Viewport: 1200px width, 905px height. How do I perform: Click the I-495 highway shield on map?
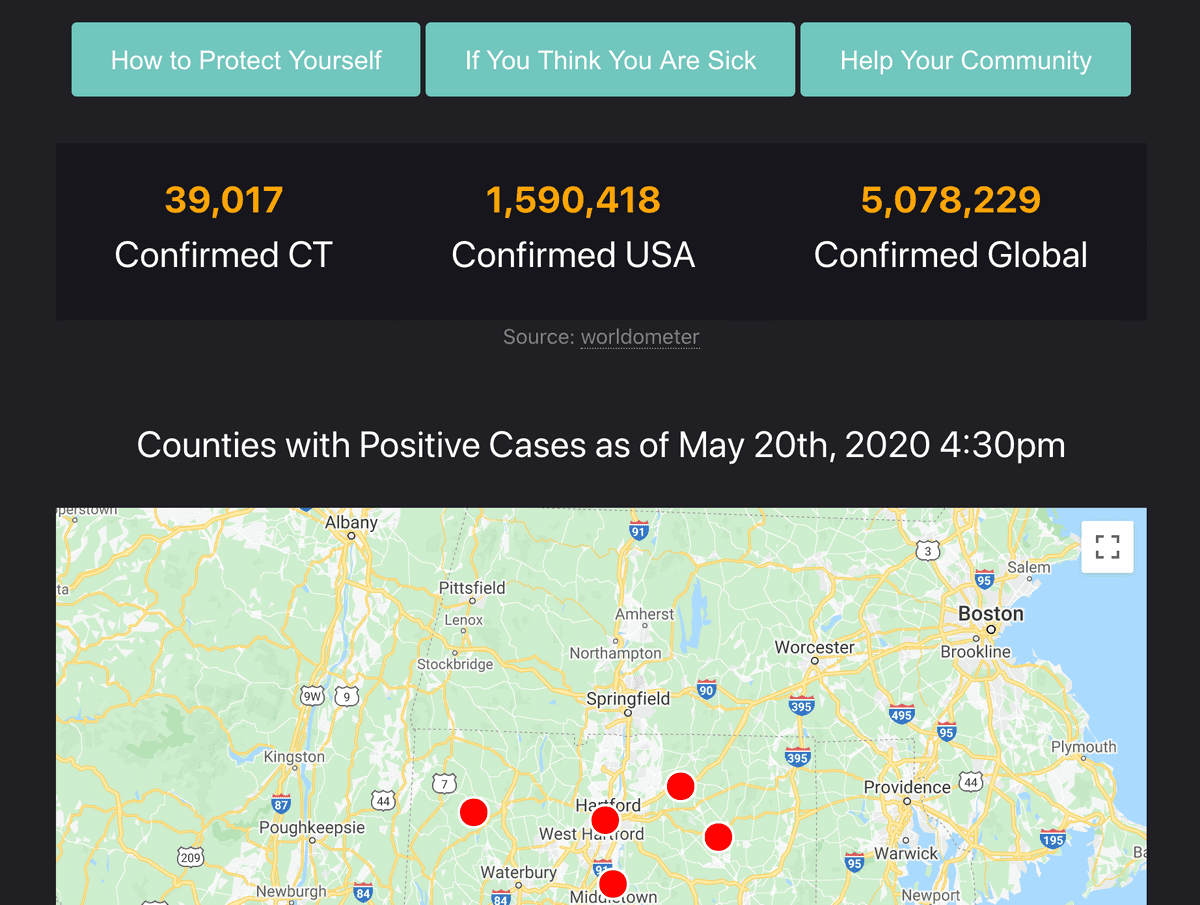pyautogui.click(x=901, y=712)
